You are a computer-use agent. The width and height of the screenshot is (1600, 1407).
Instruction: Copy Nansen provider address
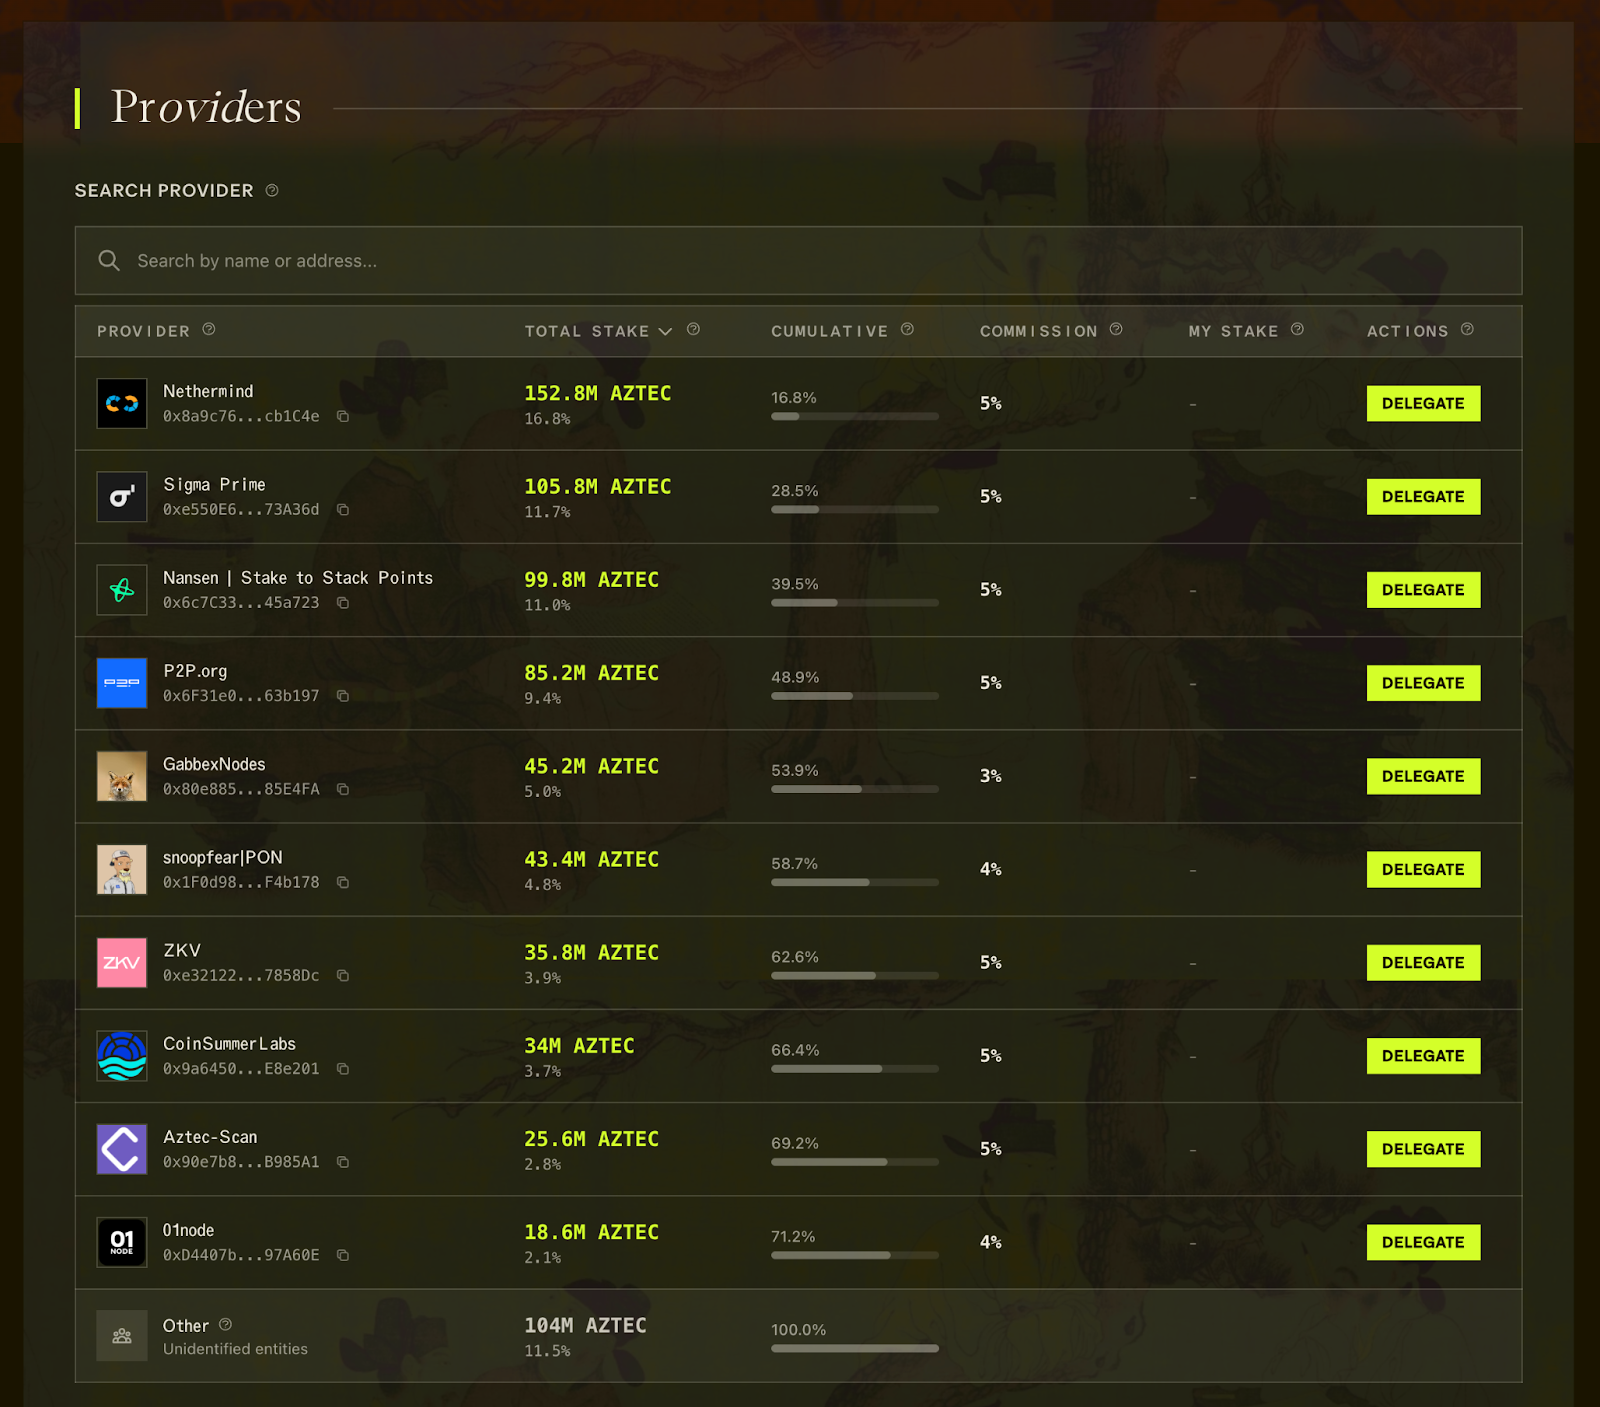[343, 603]
